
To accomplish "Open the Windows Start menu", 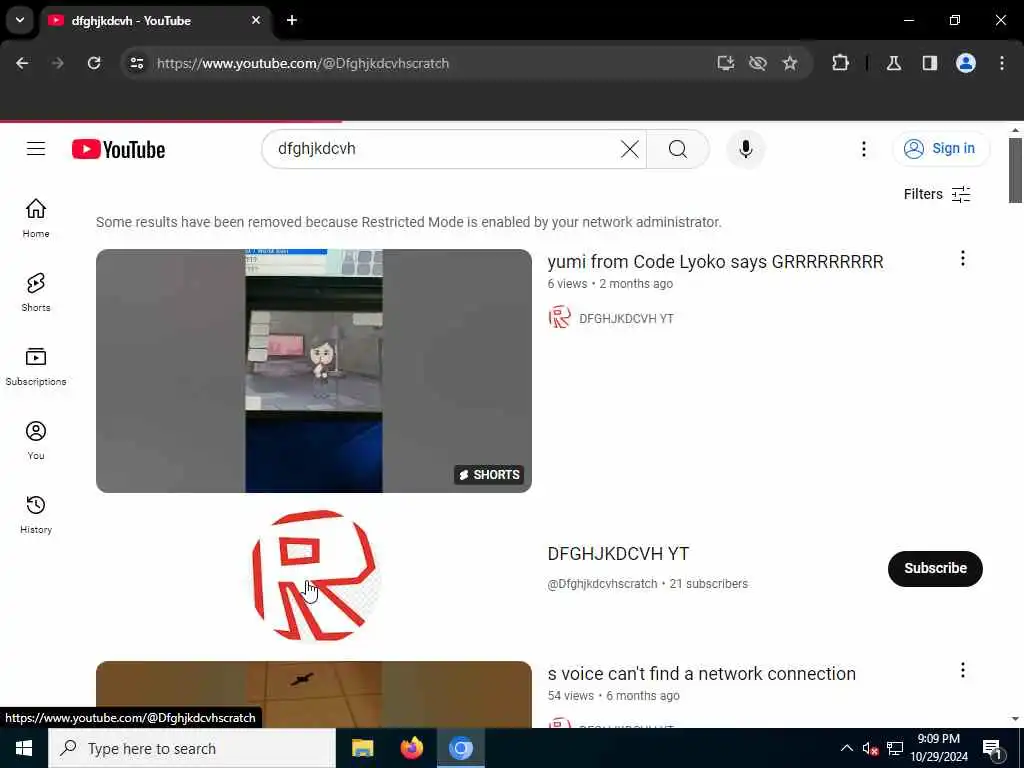I will (24, 748).
